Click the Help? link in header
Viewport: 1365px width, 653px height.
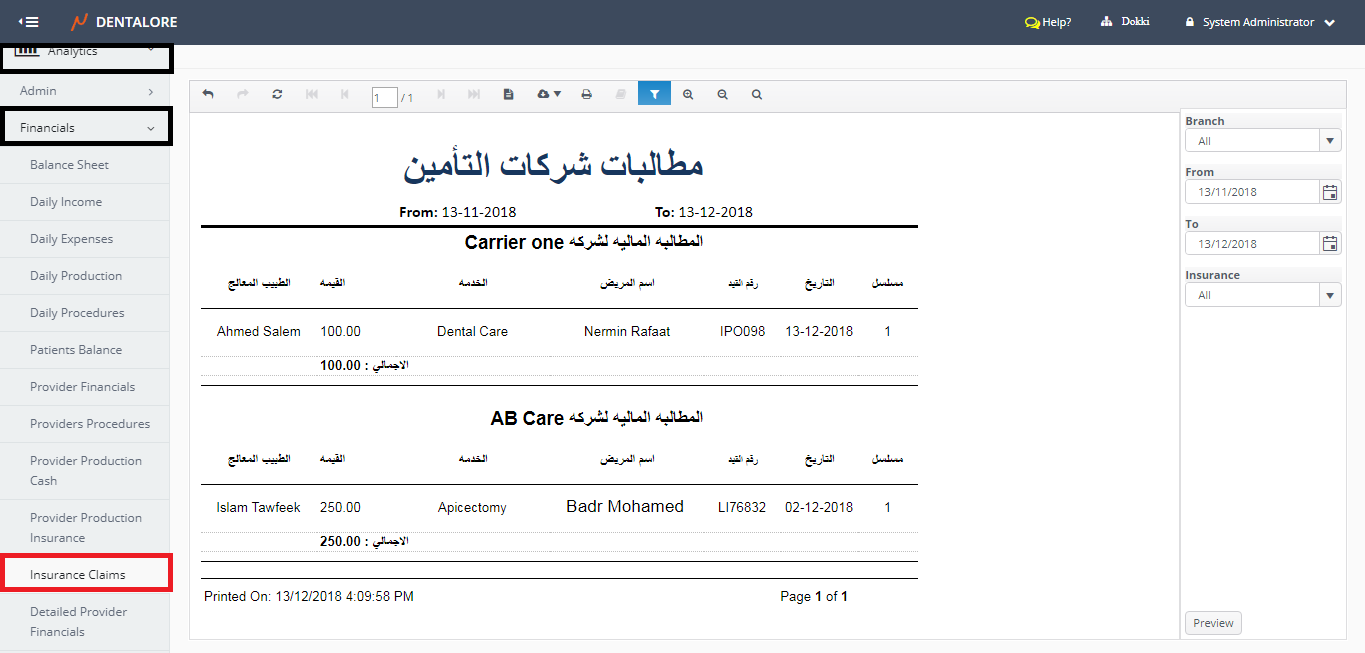click(1048, 22)
